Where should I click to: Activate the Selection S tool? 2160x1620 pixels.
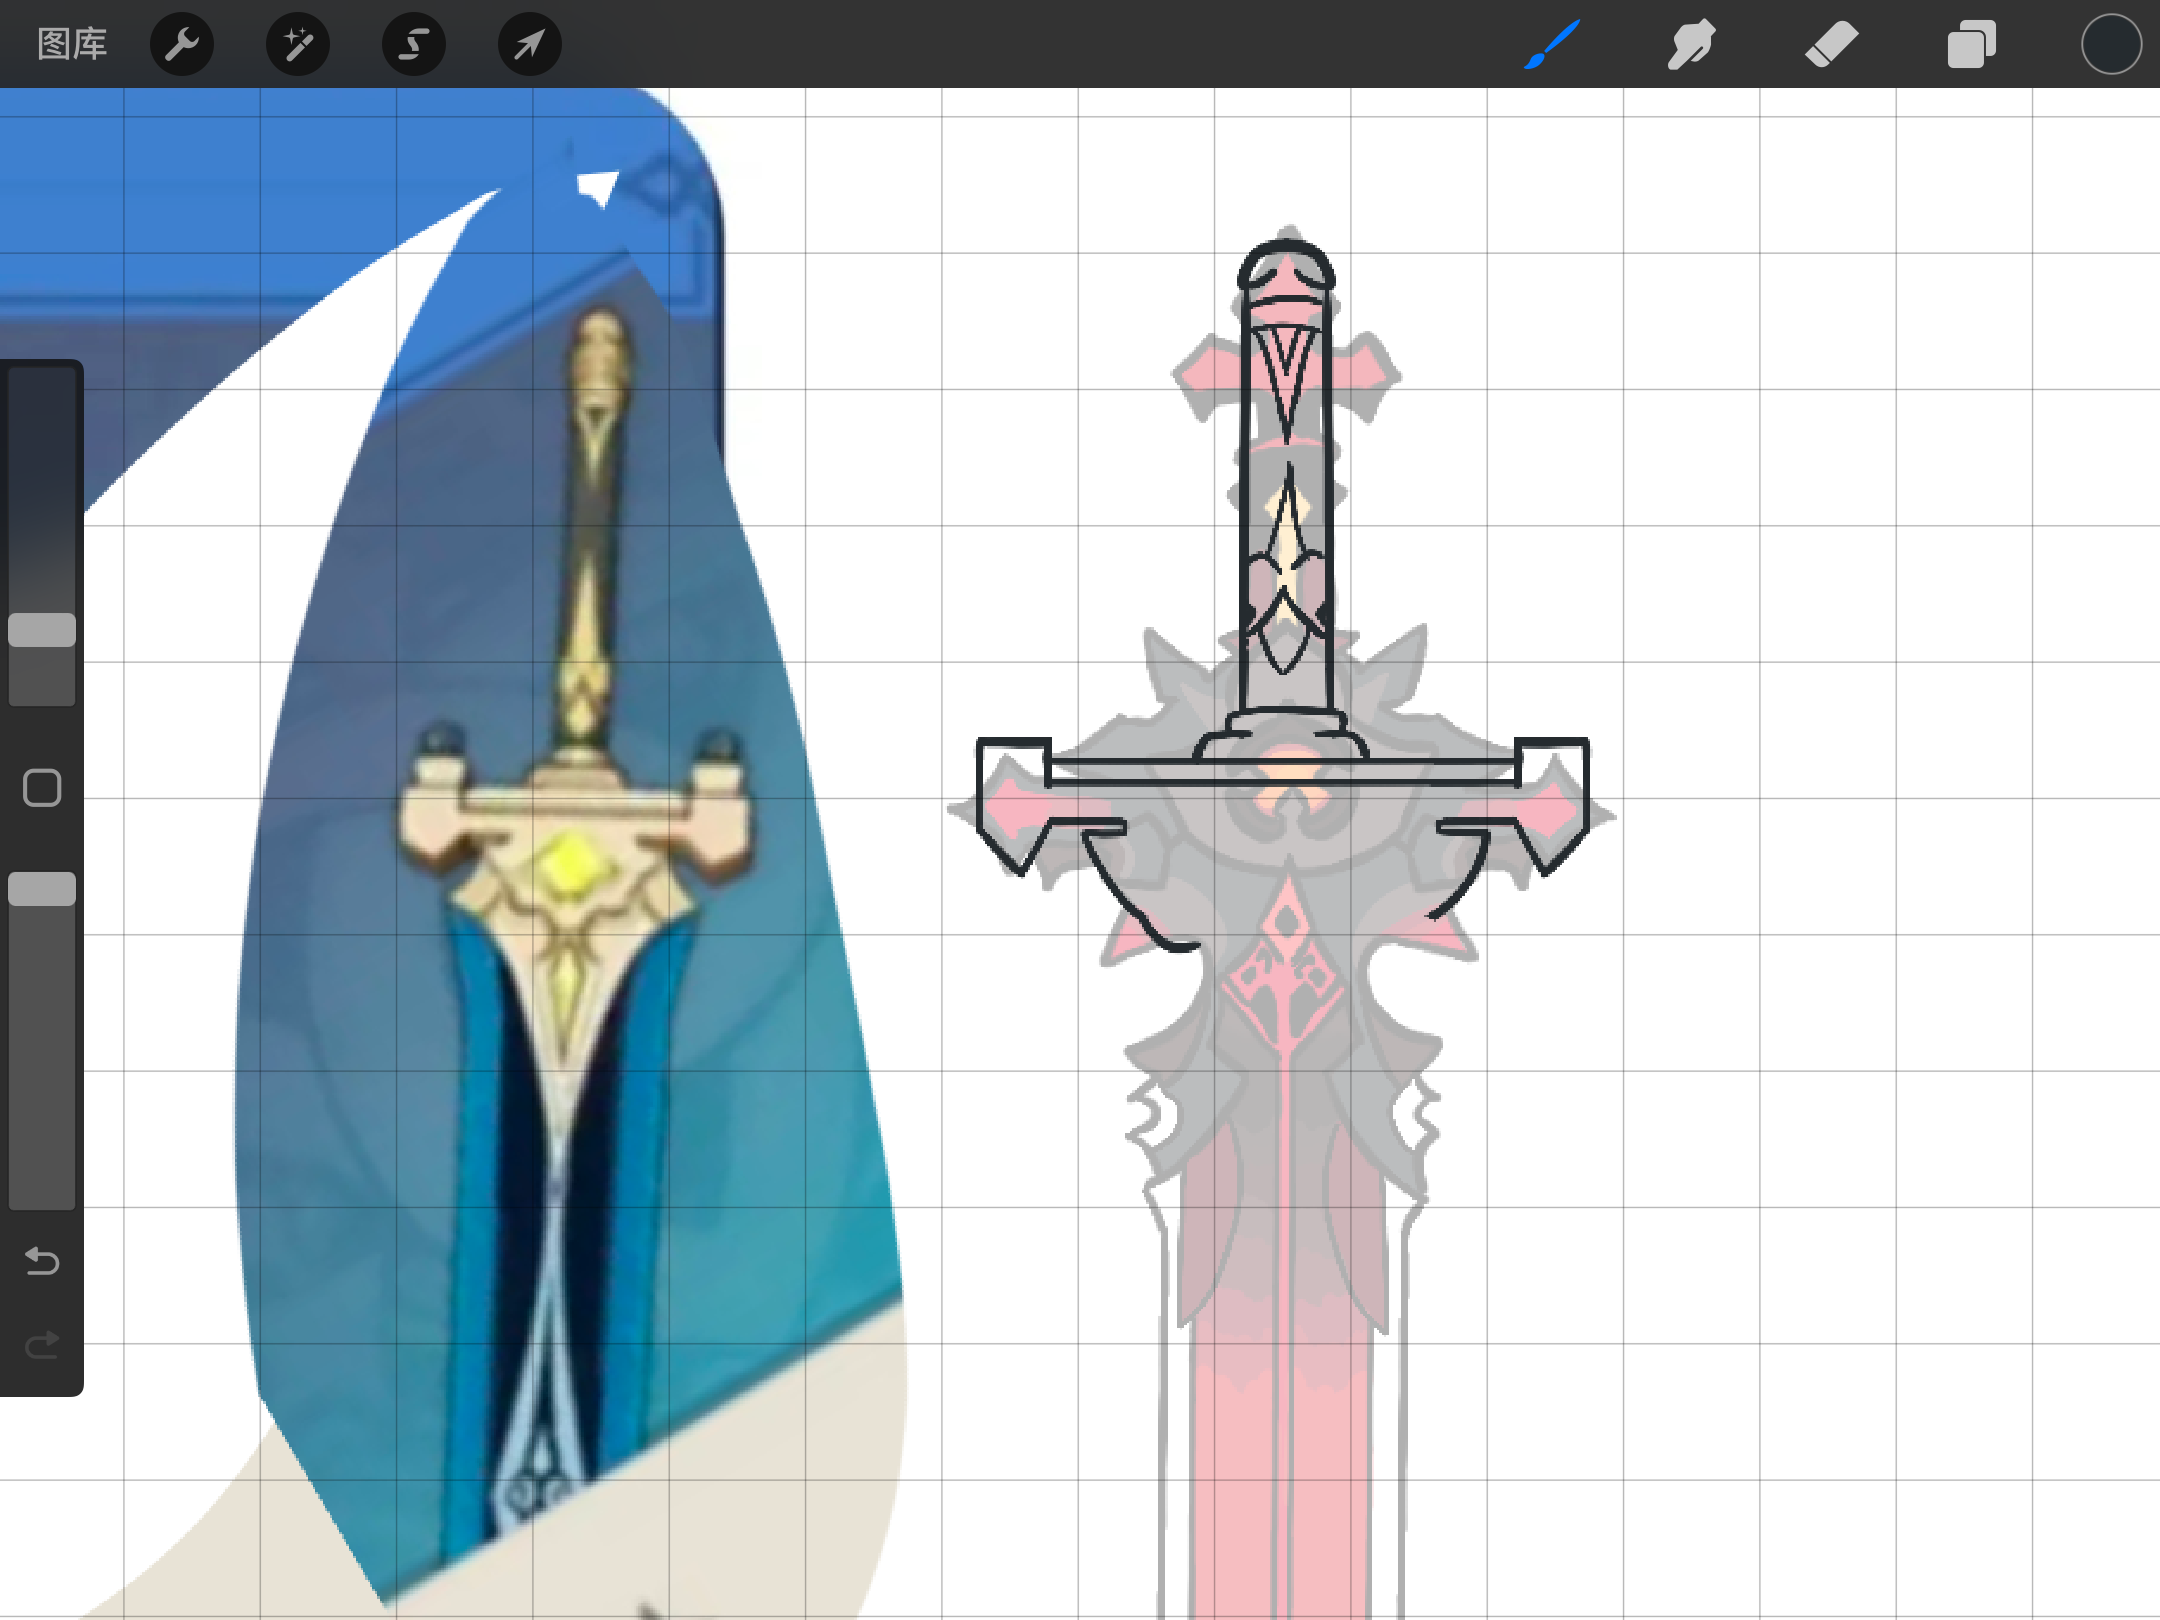[x=414, y=44]
